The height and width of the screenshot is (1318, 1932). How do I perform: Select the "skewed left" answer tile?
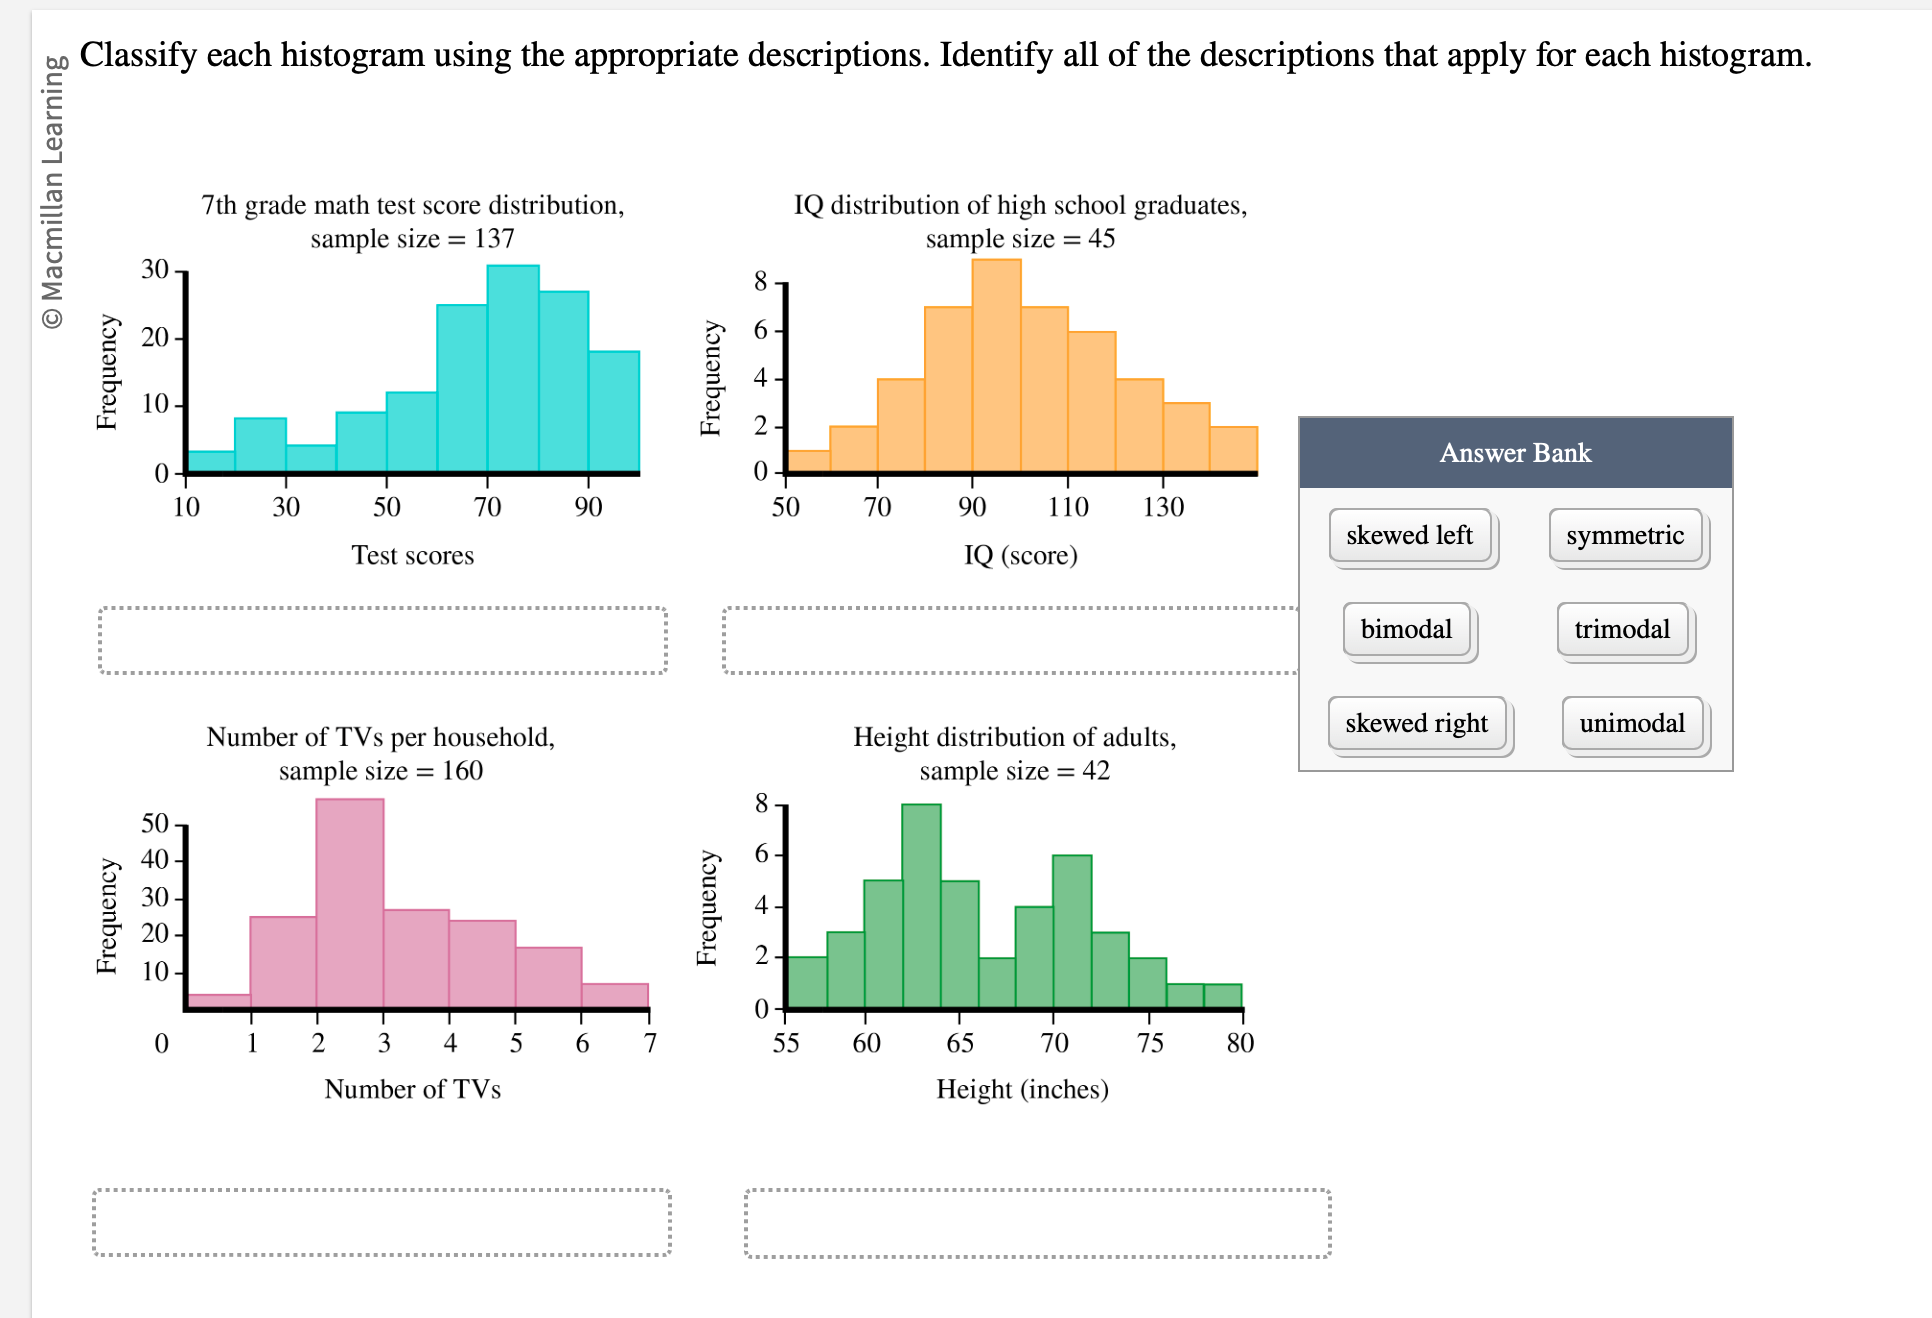click(x=1411, y=535)
